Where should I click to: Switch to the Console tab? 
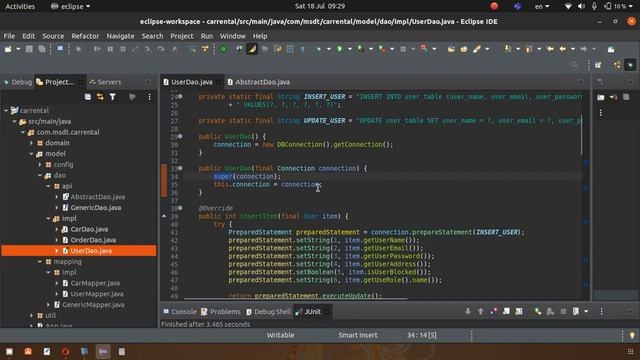[180, 311]
